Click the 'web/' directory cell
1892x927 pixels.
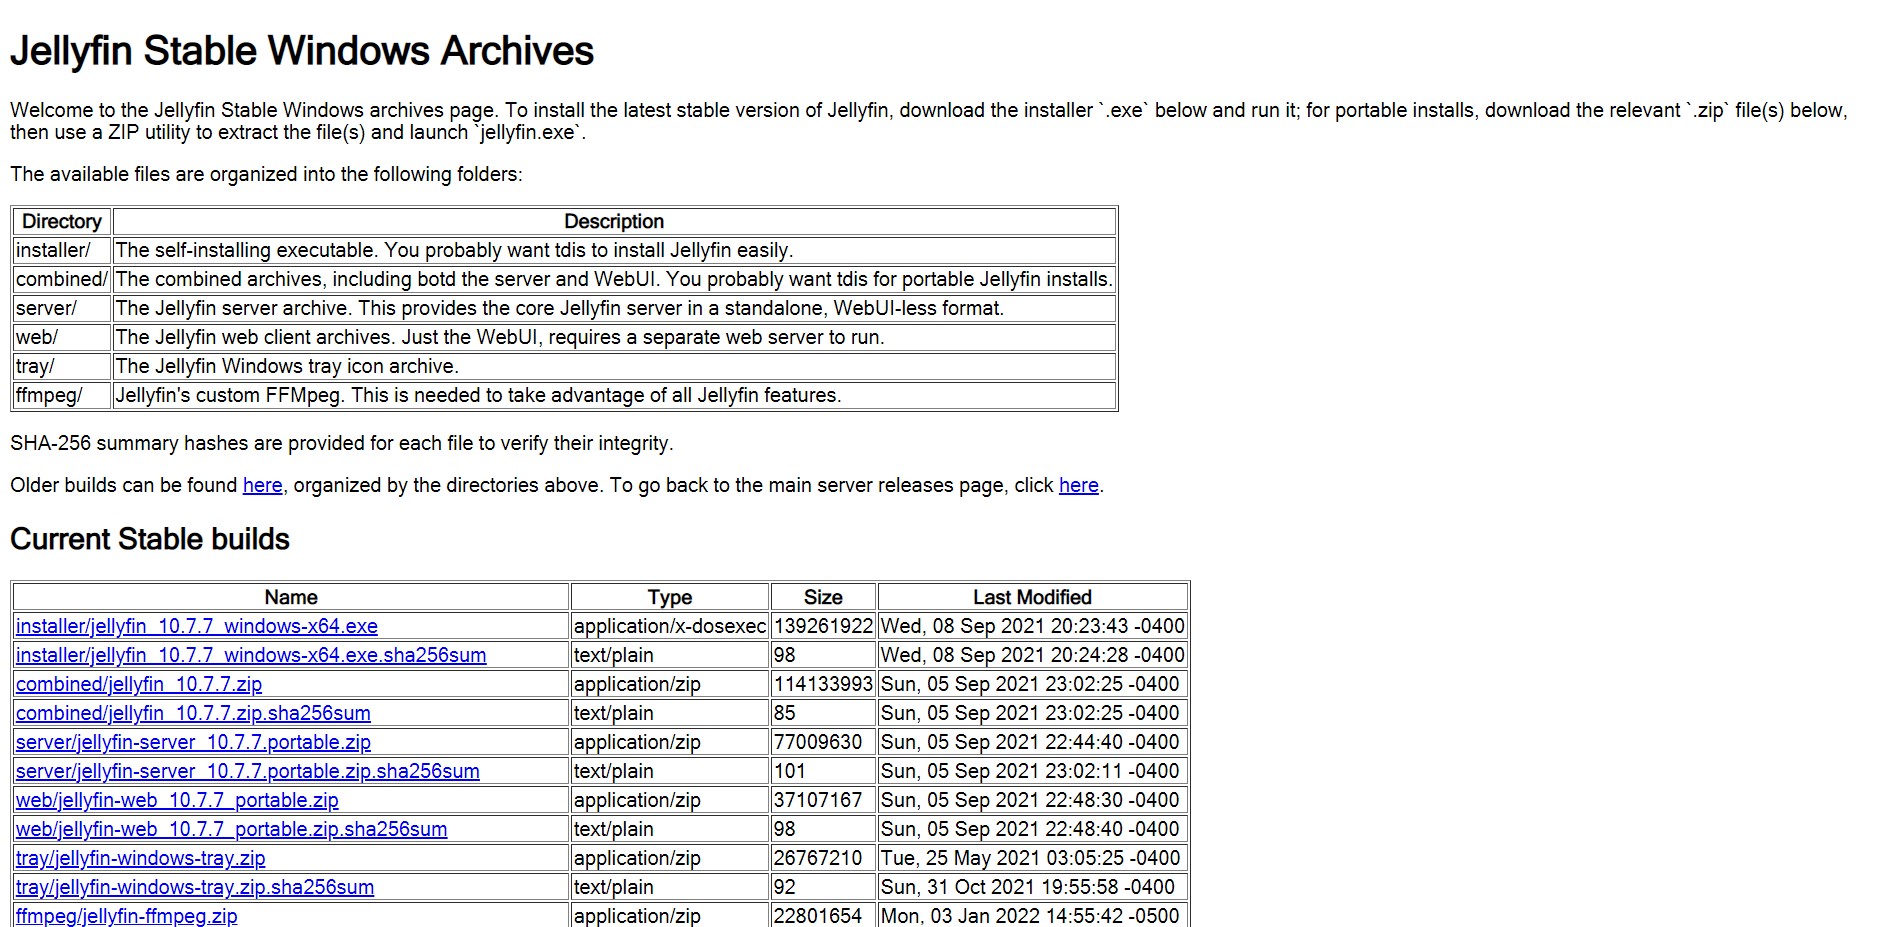(61, 337)
